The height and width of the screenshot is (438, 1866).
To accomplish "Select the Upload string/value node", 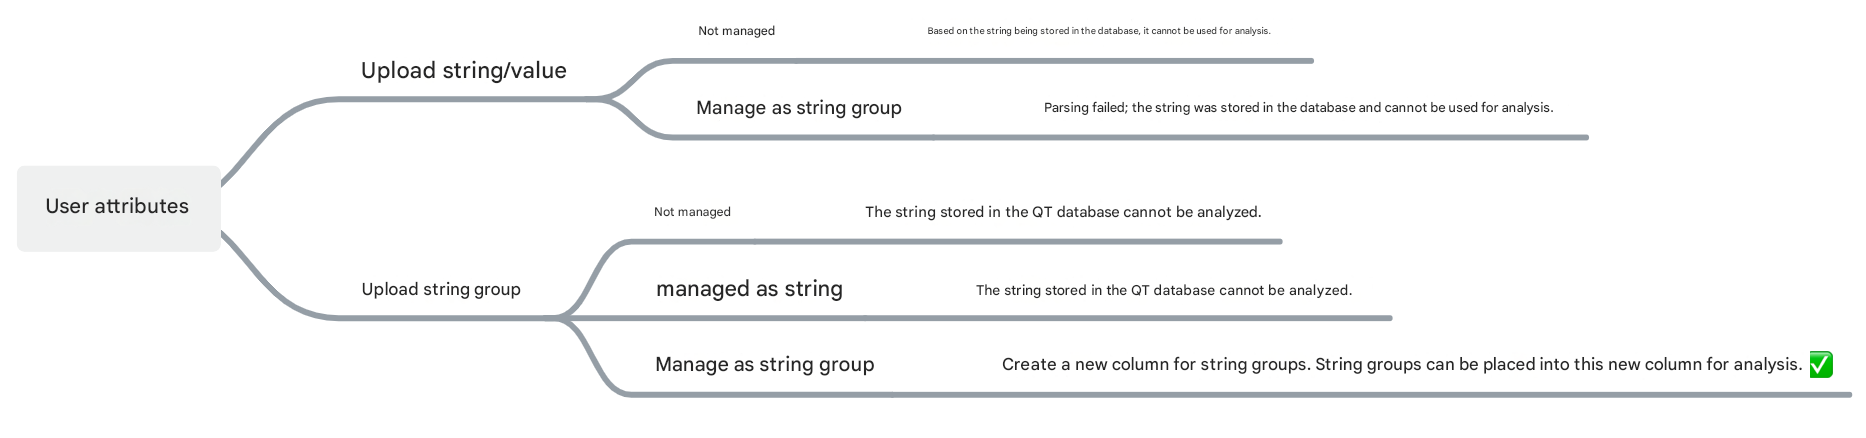I will point(464,71).
